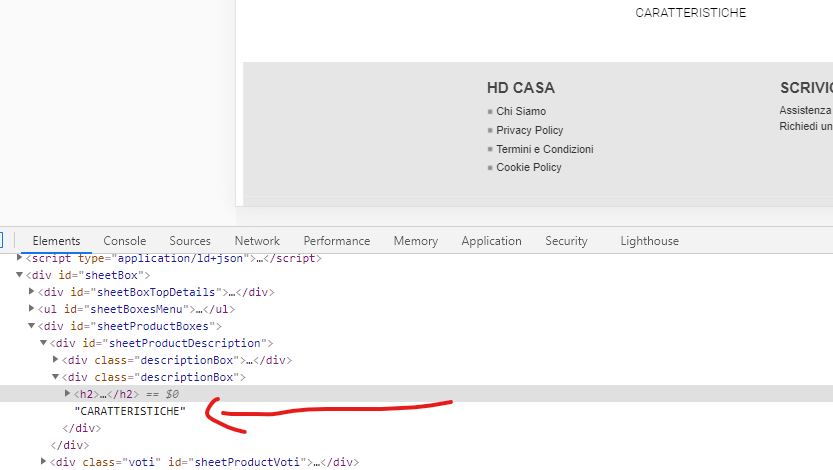Image resolution: width=833 pixels, height=470 pixels.
Task: Open the Elements tab
Action: pyautogui.click(x=56, y=241)
